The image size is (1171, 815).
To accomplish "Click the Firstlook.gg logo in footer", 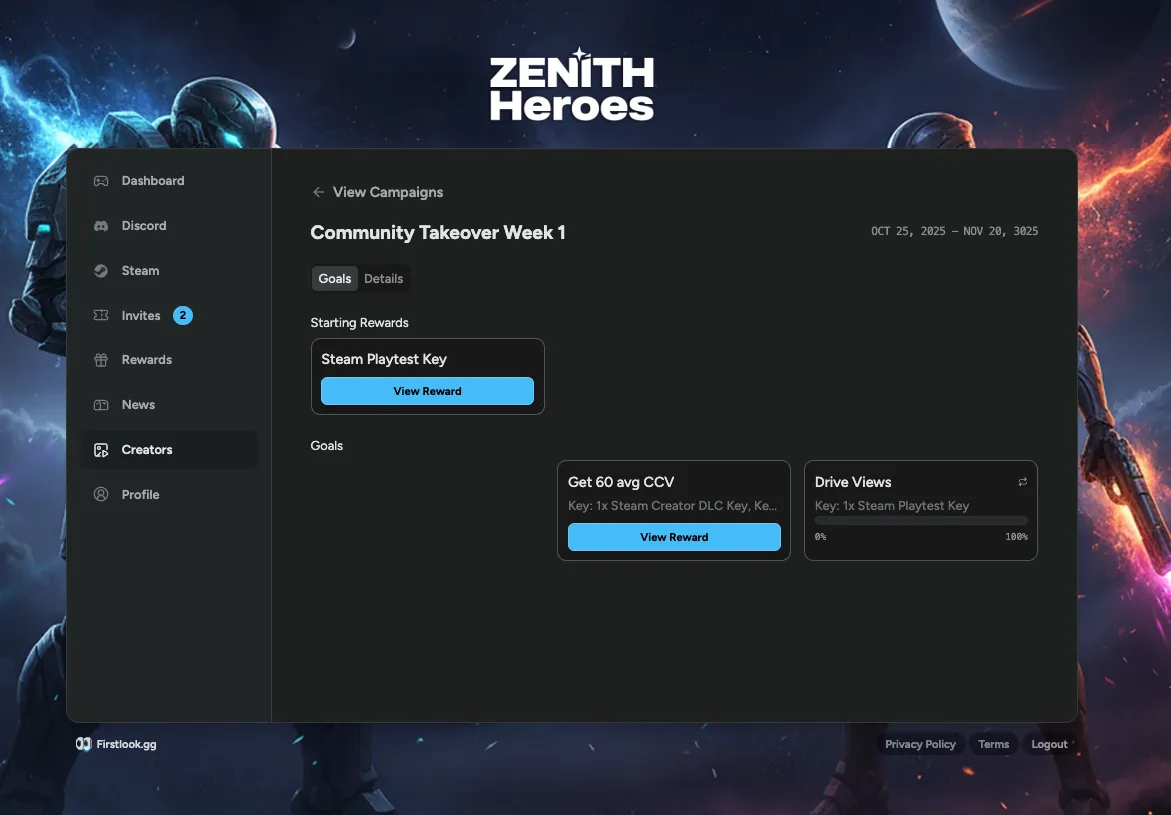I will (115, 743).
